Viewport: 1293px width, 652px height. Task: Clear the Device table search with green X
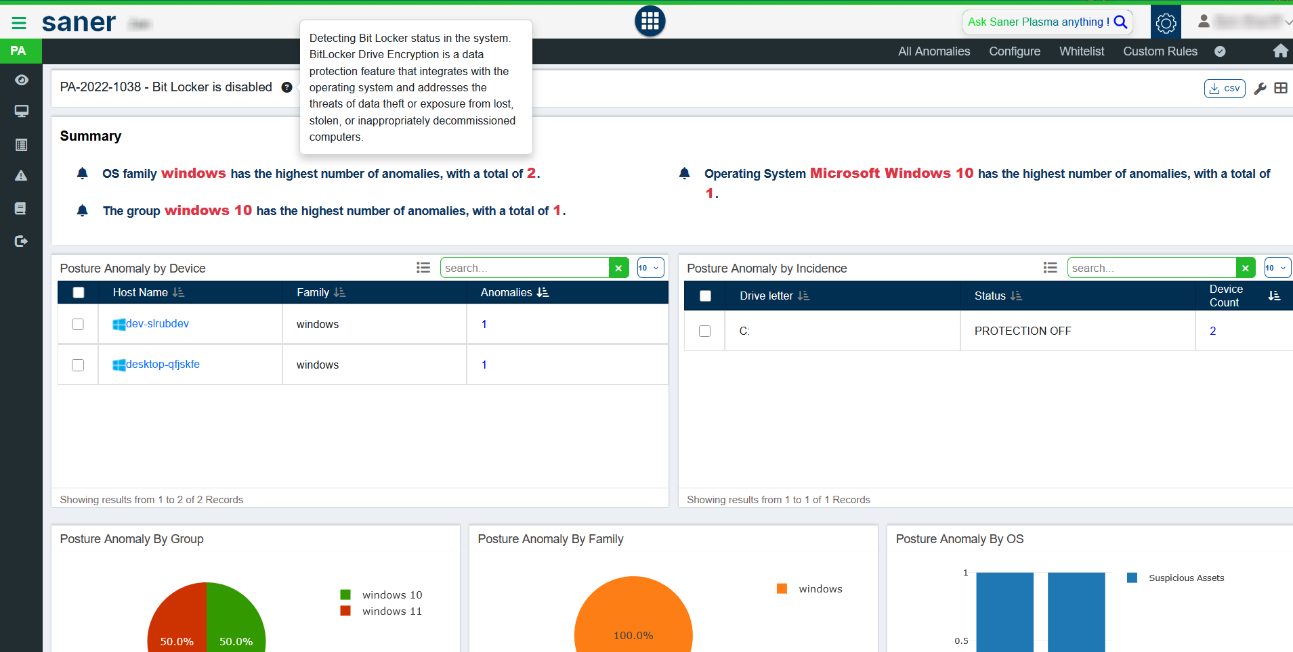[618, 268]
